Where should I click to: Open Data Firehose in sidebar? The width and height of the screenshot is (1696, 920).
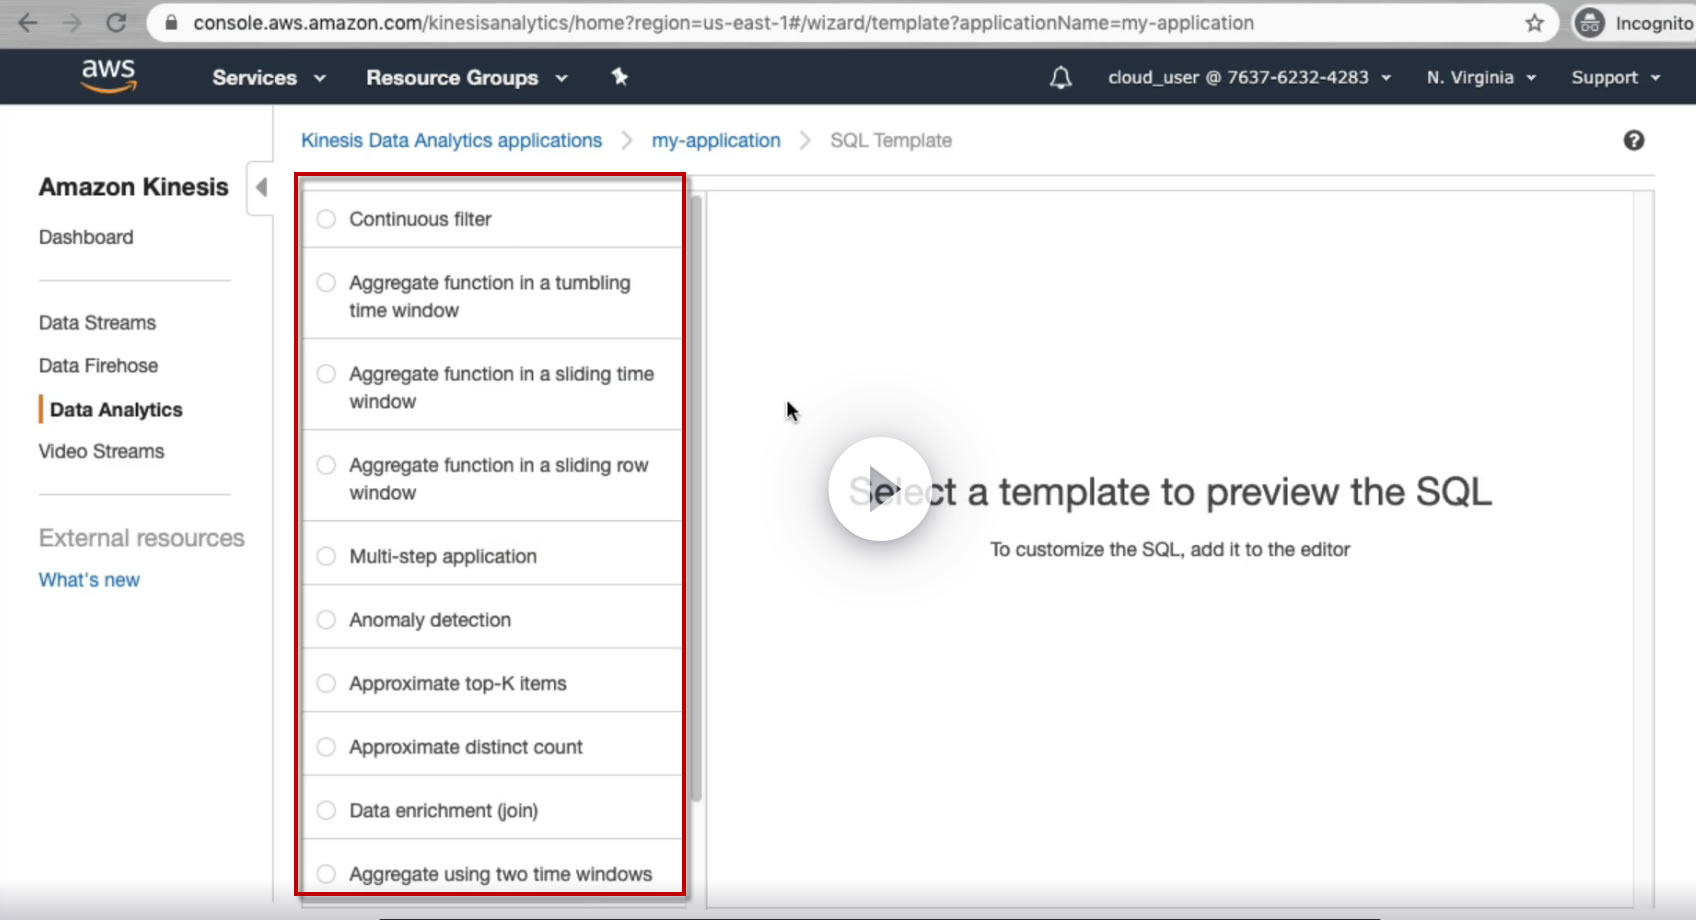[98, 366]
